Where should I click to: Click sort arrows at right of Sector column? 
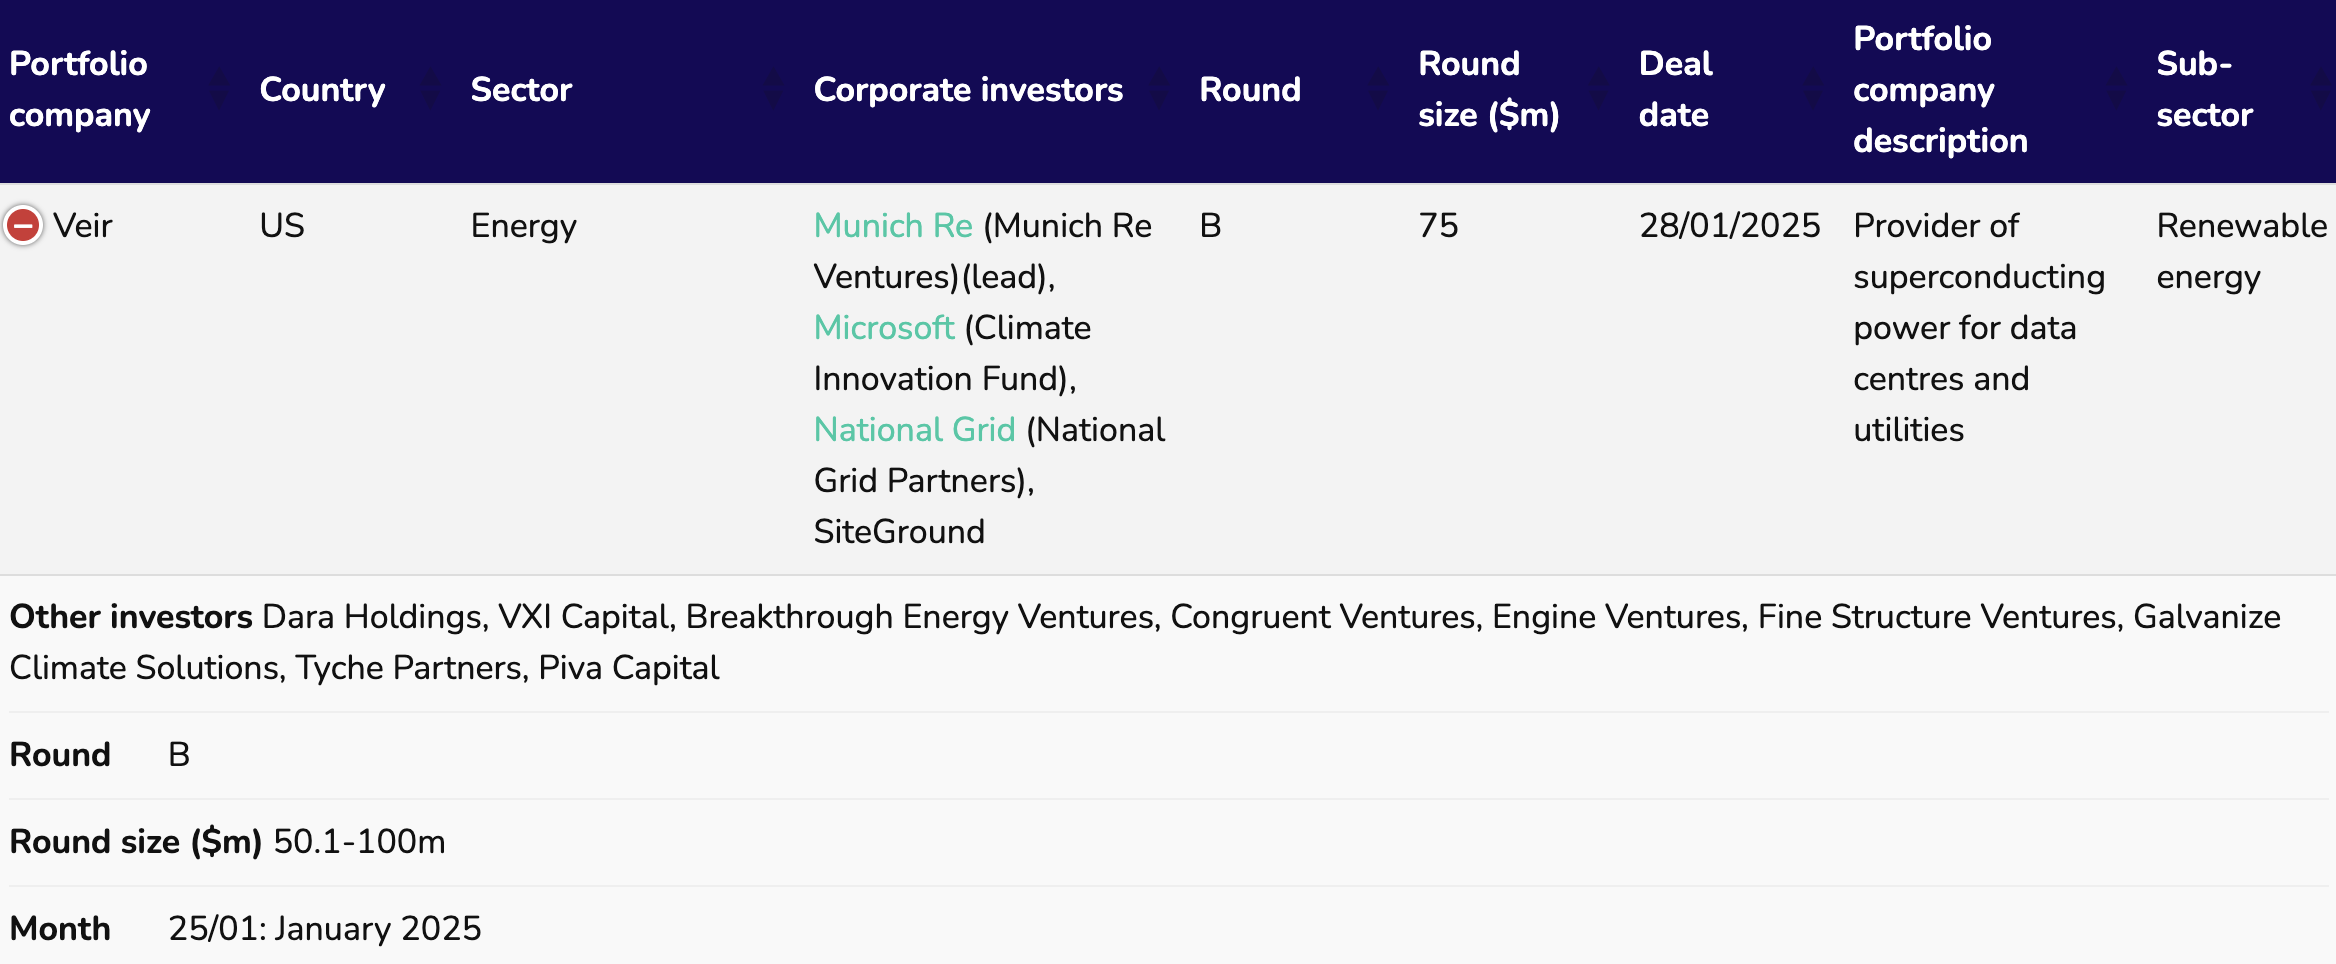click(774, 89)
